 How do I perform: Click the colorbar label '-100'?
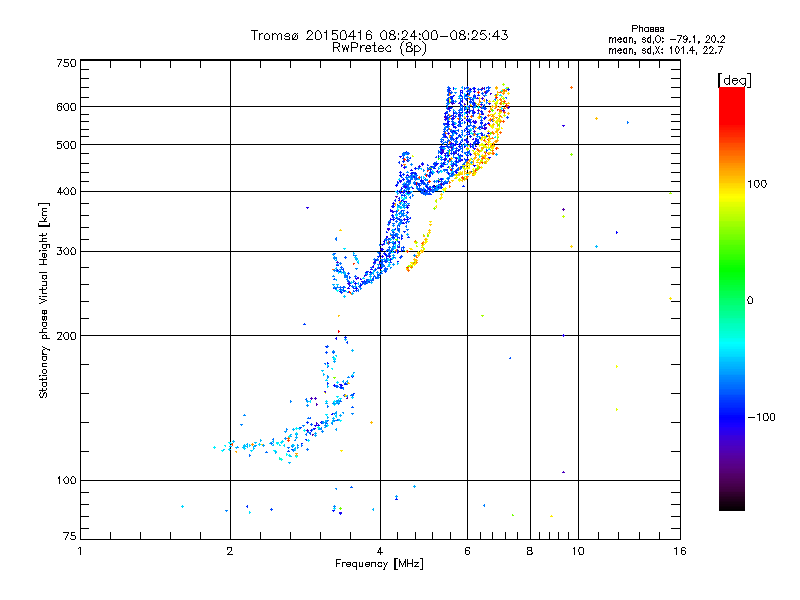761,417
